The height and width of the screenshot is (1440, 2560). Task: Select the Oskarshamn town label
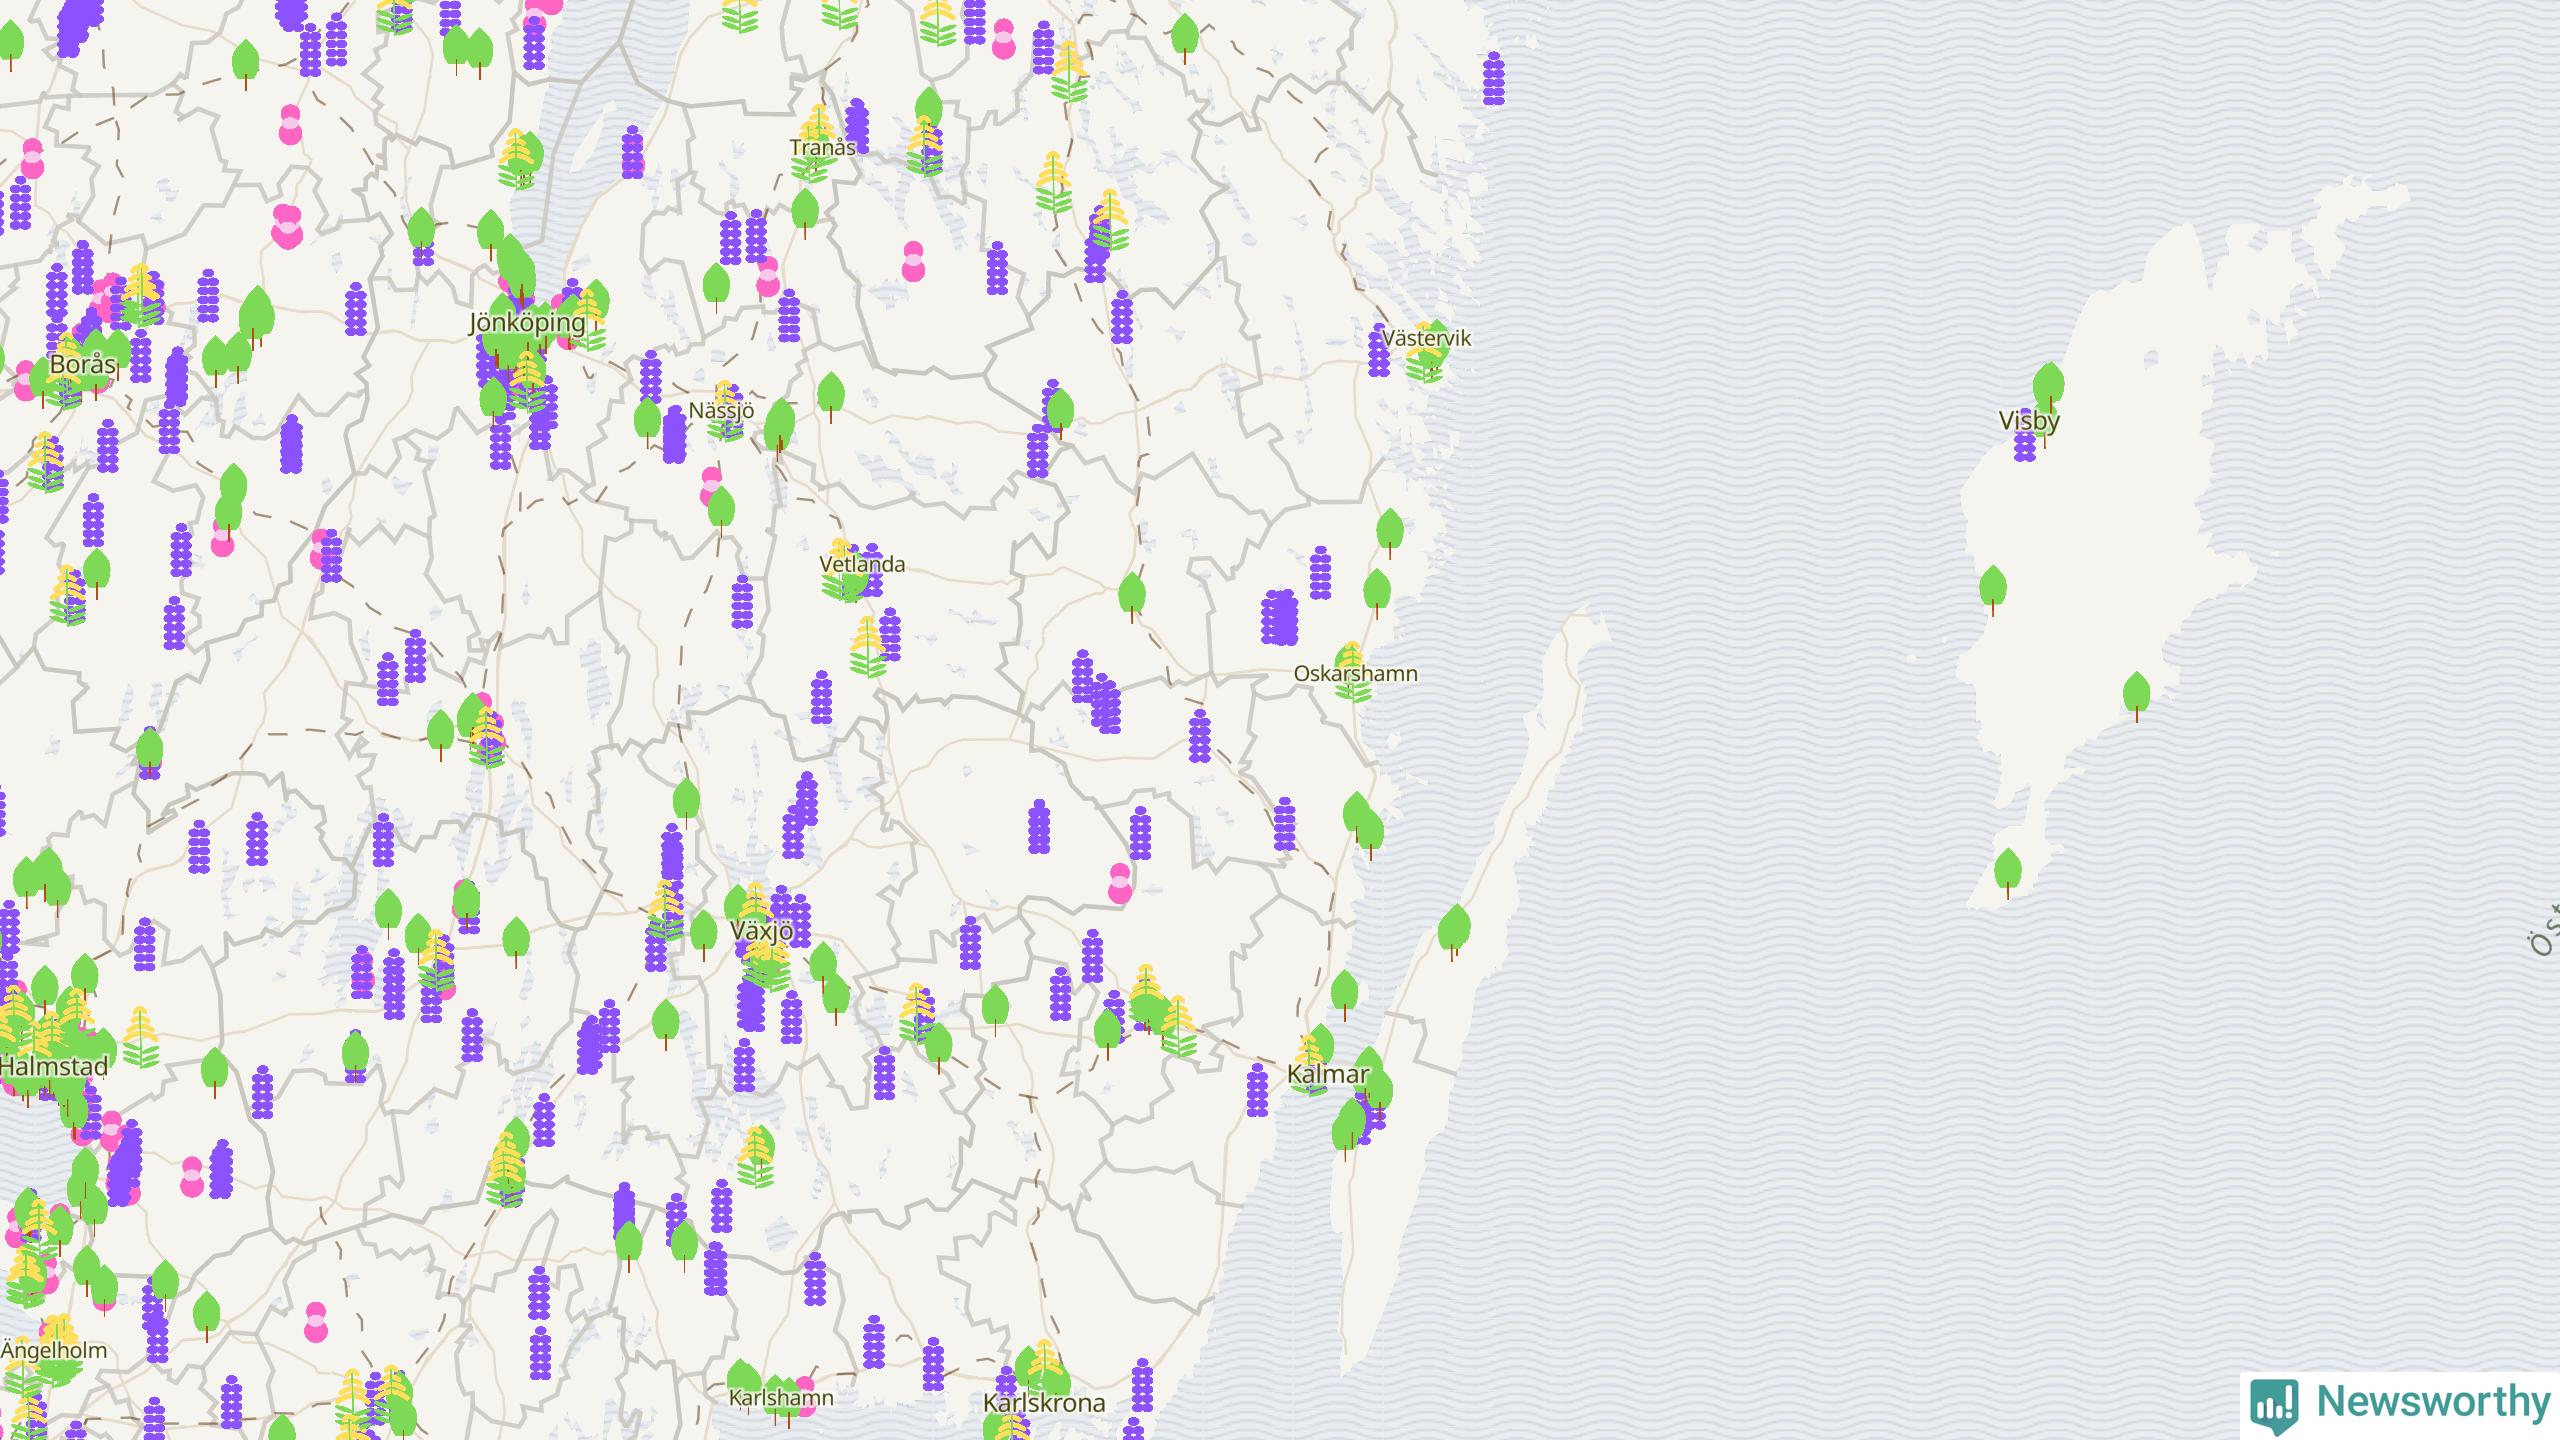click(1356, 674)
